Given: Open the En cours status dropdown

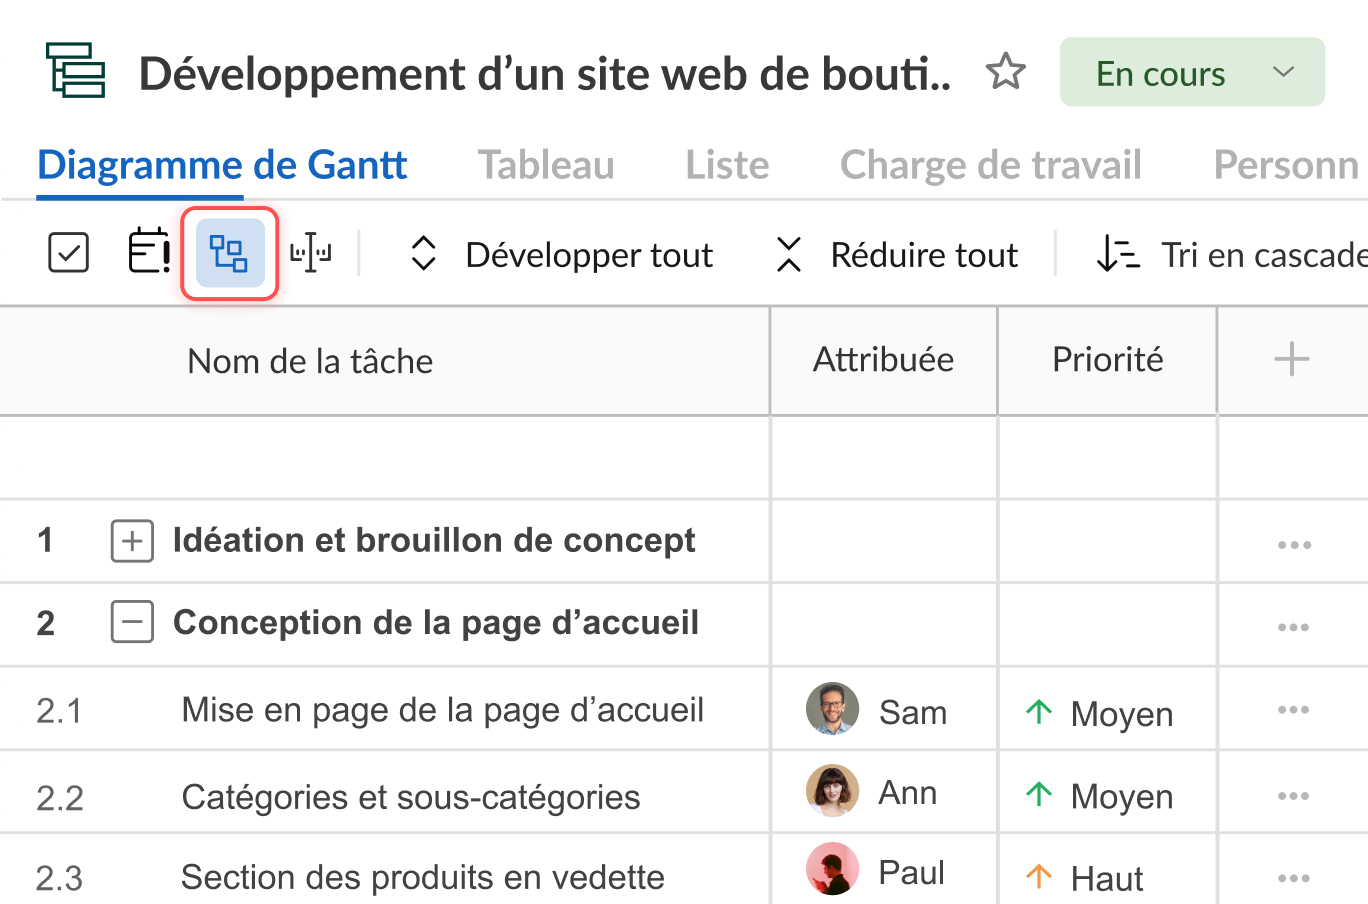Looking at the screenshot, I should pos(1192,72).
